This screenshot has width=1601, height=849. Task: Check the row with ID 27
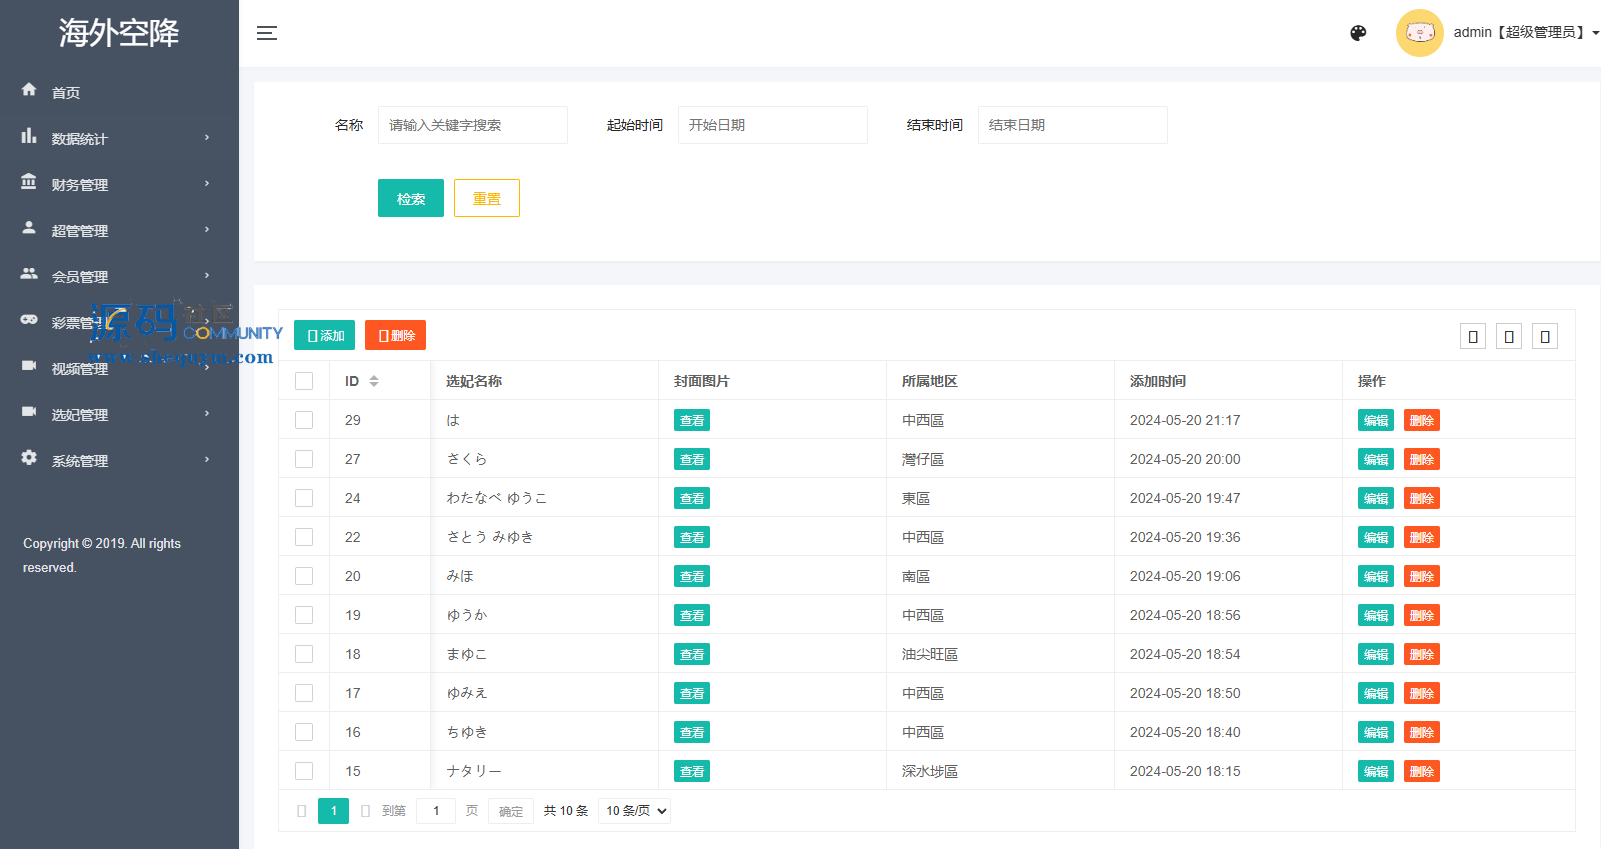point(304,459)
